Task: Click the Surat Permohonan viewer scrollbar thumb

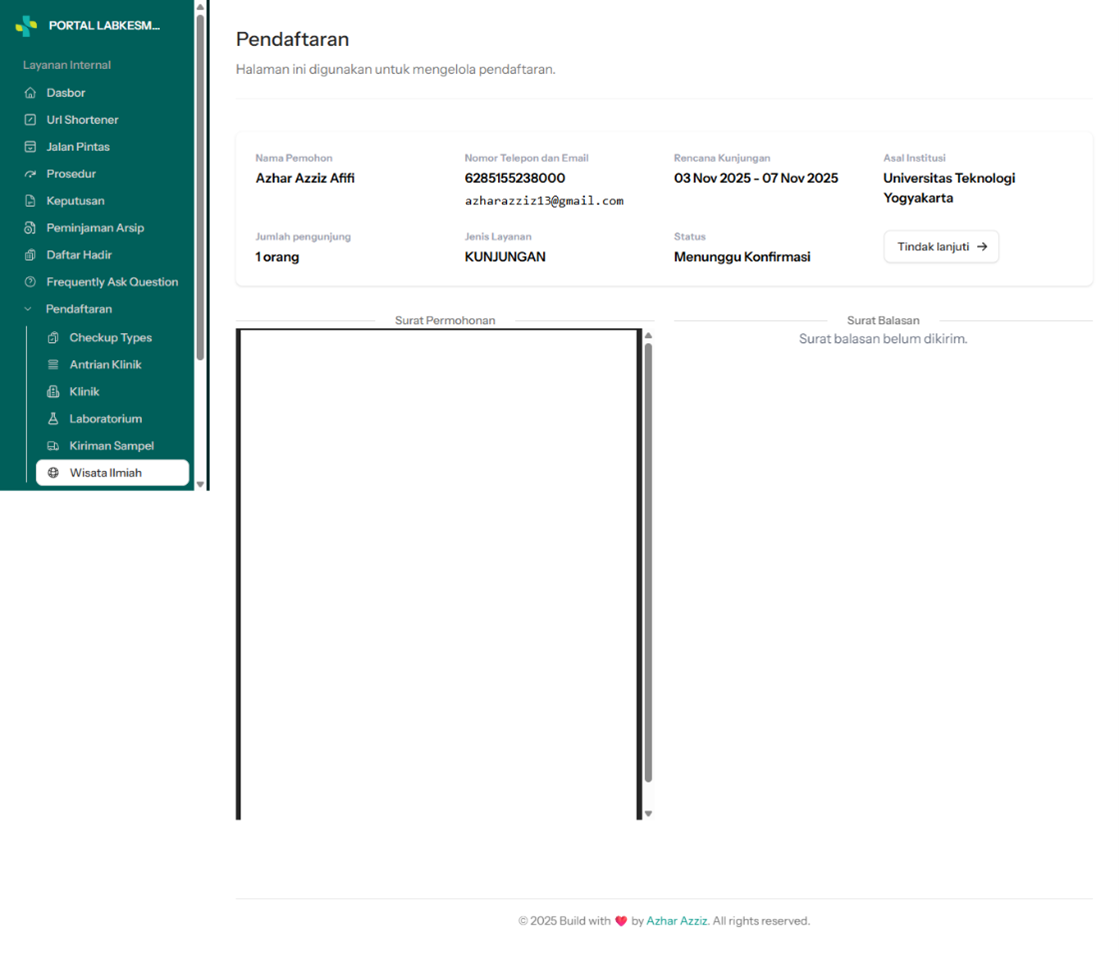Action: coord(649,563)
